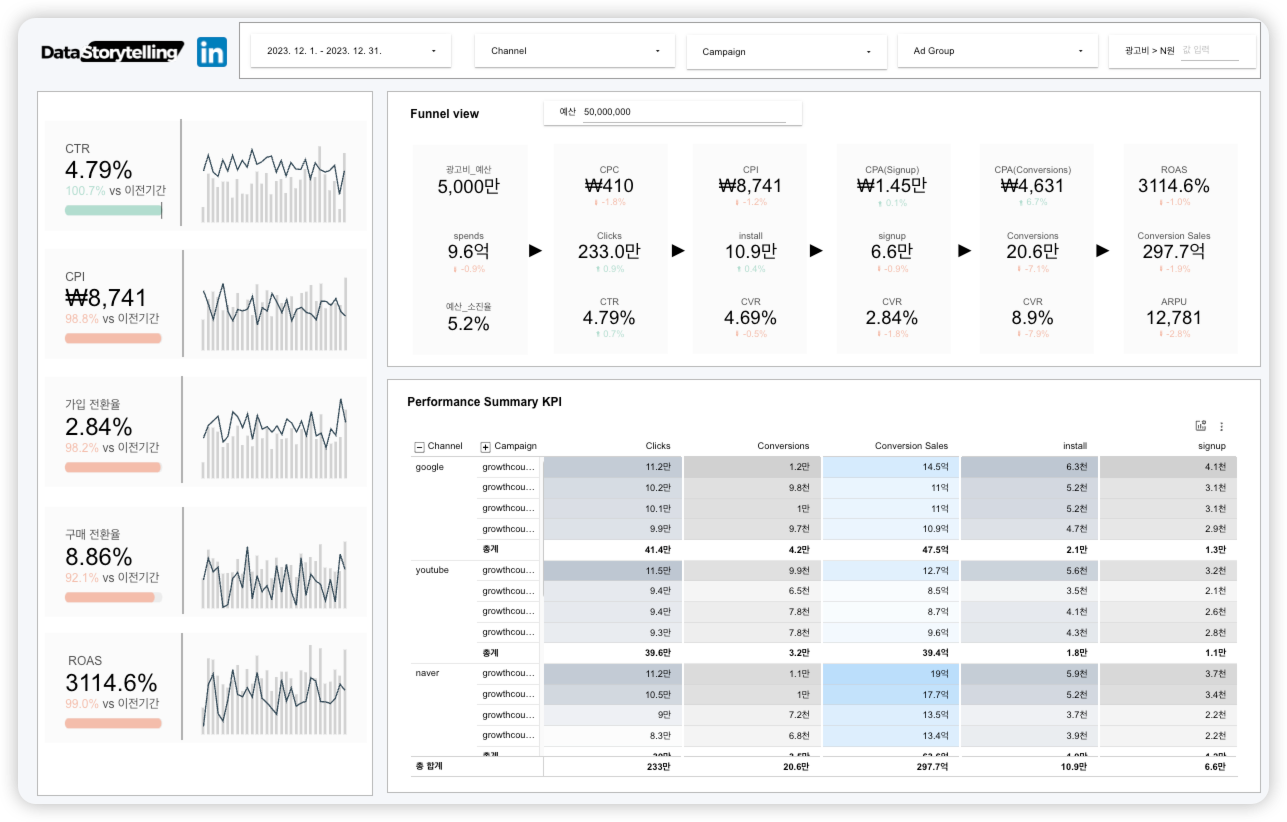This screenshot has height=822, width=1287.
Task: Click the LinkedIn logo icon
Action: pos(212,52)
